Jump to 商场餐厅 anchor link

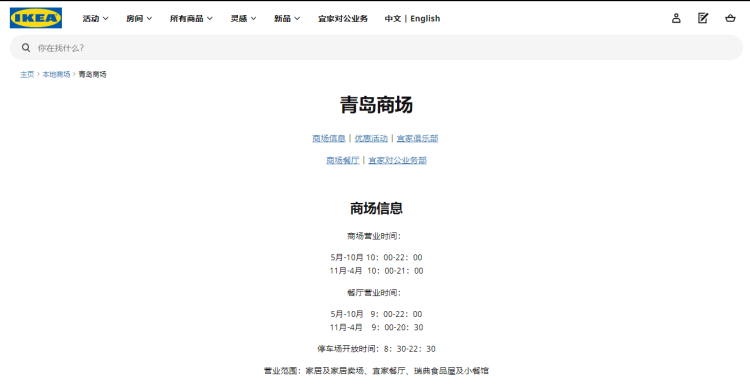(x=342, y=160)
